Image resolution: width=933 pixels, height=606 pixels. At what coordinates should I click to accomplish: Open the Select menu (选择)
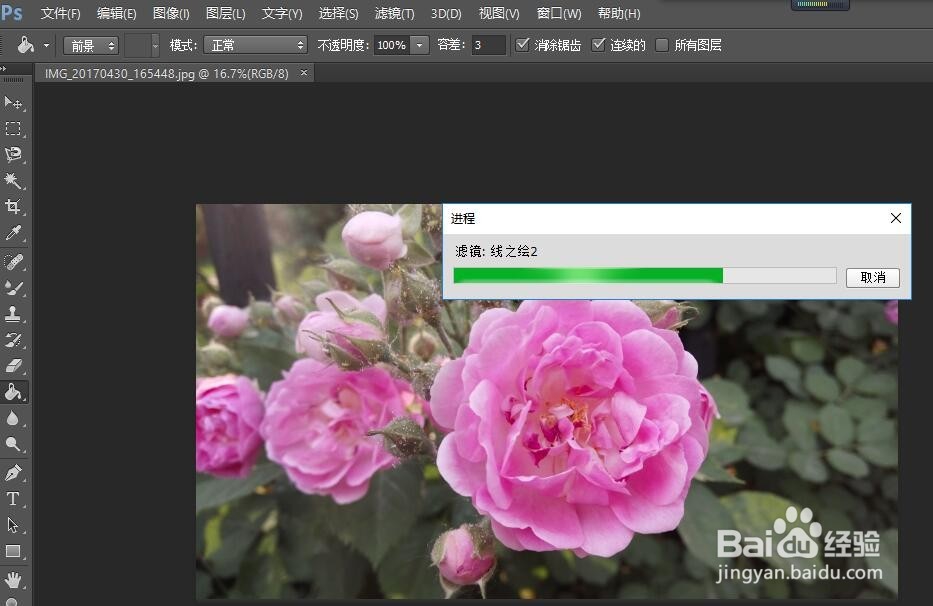[338, 13]
